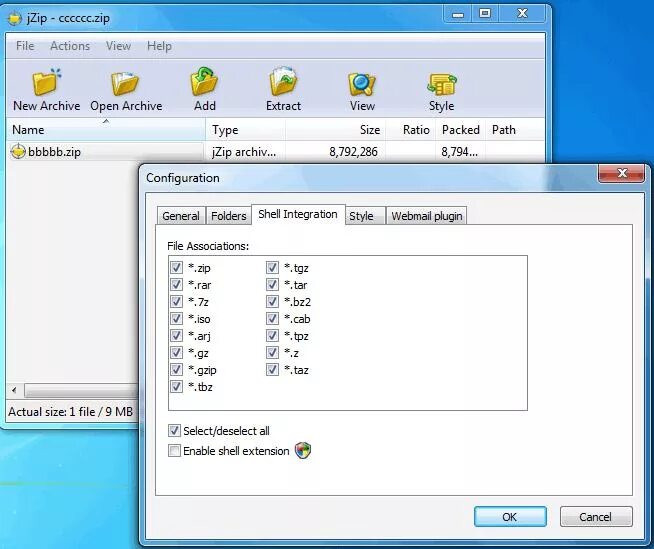This screenshot has width=654, height=549.
Task: Toggle the *.tpz association checkbox
Action: (x=272, y=335)
